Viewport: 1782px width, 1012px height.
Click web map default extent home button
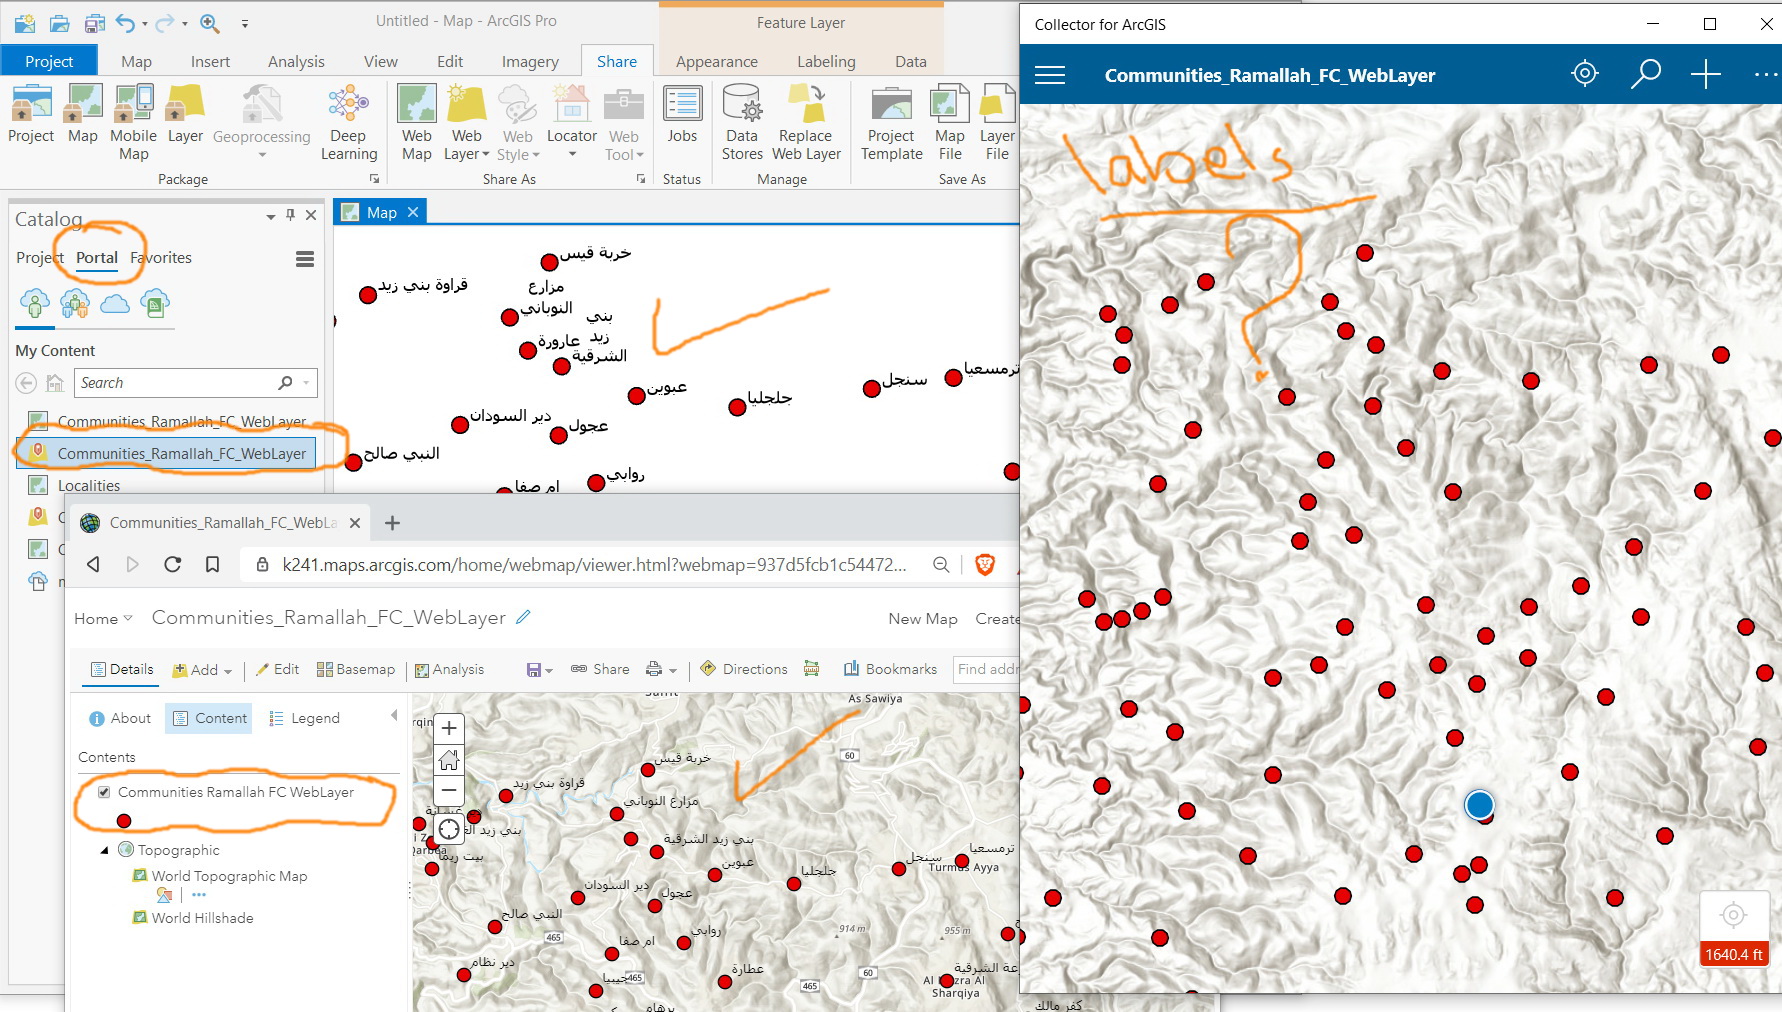(x=449, y=760)
